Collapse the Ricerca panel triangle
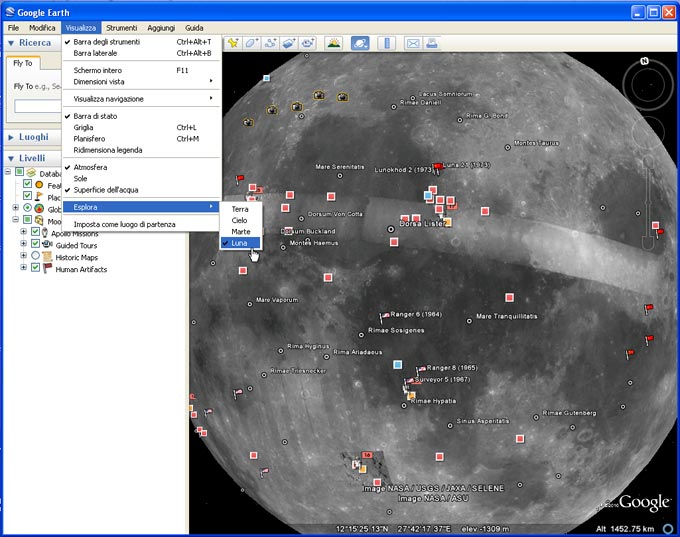This screenshot has width=680, height=537. coord(11,43)
